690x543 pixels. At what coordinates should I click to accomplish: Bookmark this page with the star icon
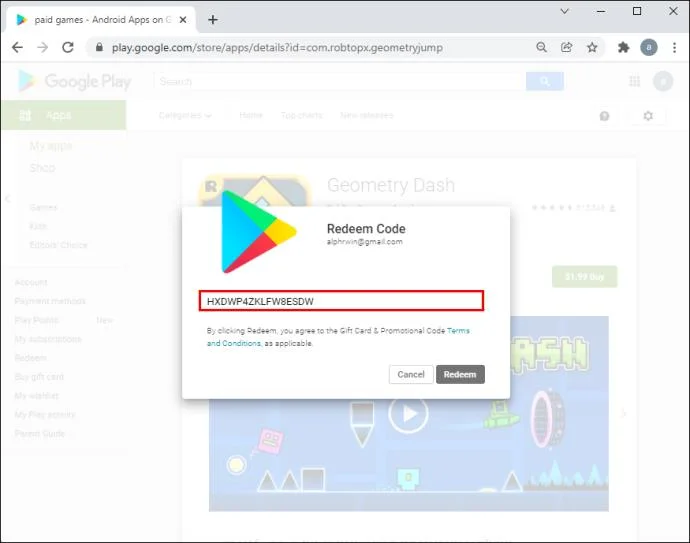592,47
